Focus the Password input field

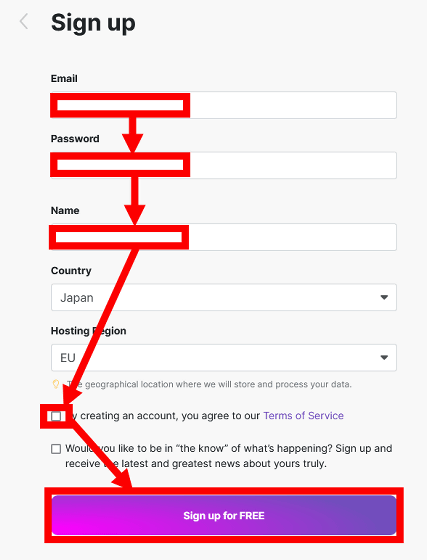click(224, 165)
